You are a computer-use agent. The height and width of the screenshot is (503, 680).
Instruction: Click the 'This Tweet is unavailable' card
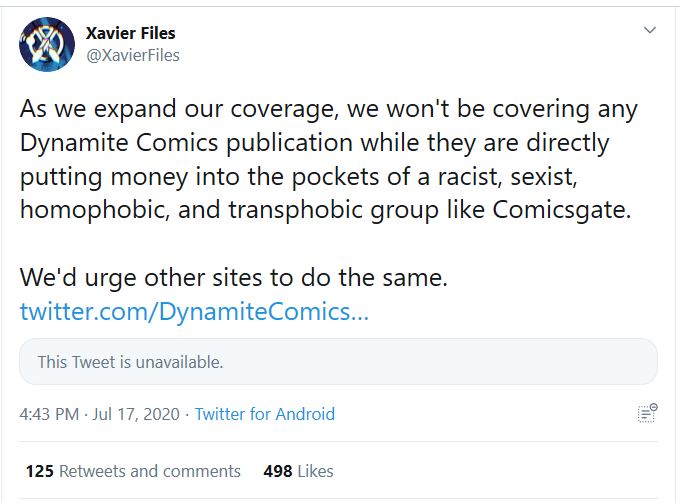(338, 361)
